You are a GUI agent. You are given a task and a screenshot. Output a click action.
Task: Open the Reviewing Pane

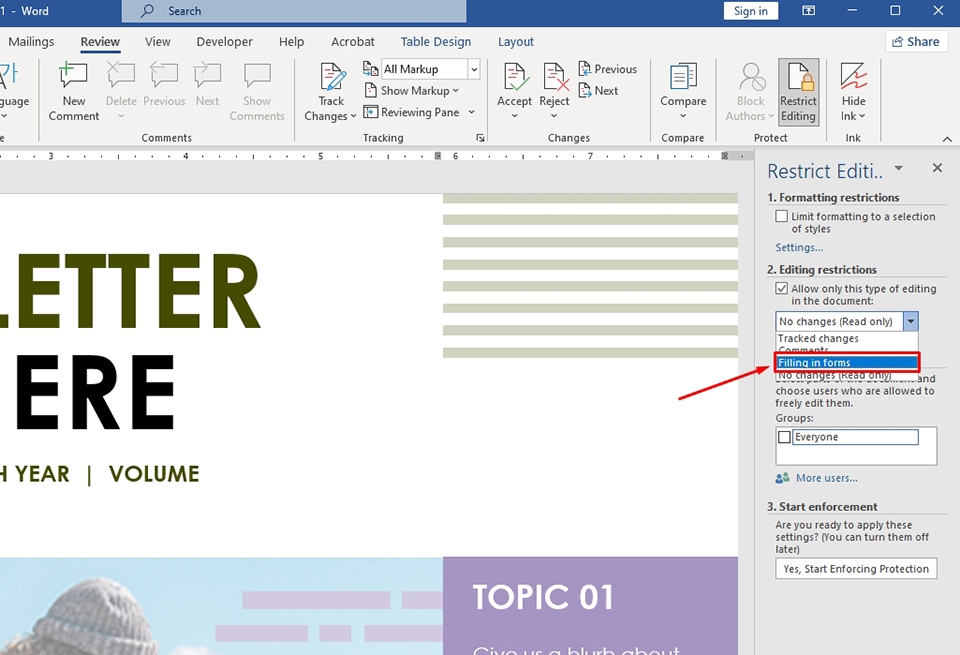coord(412,112)
